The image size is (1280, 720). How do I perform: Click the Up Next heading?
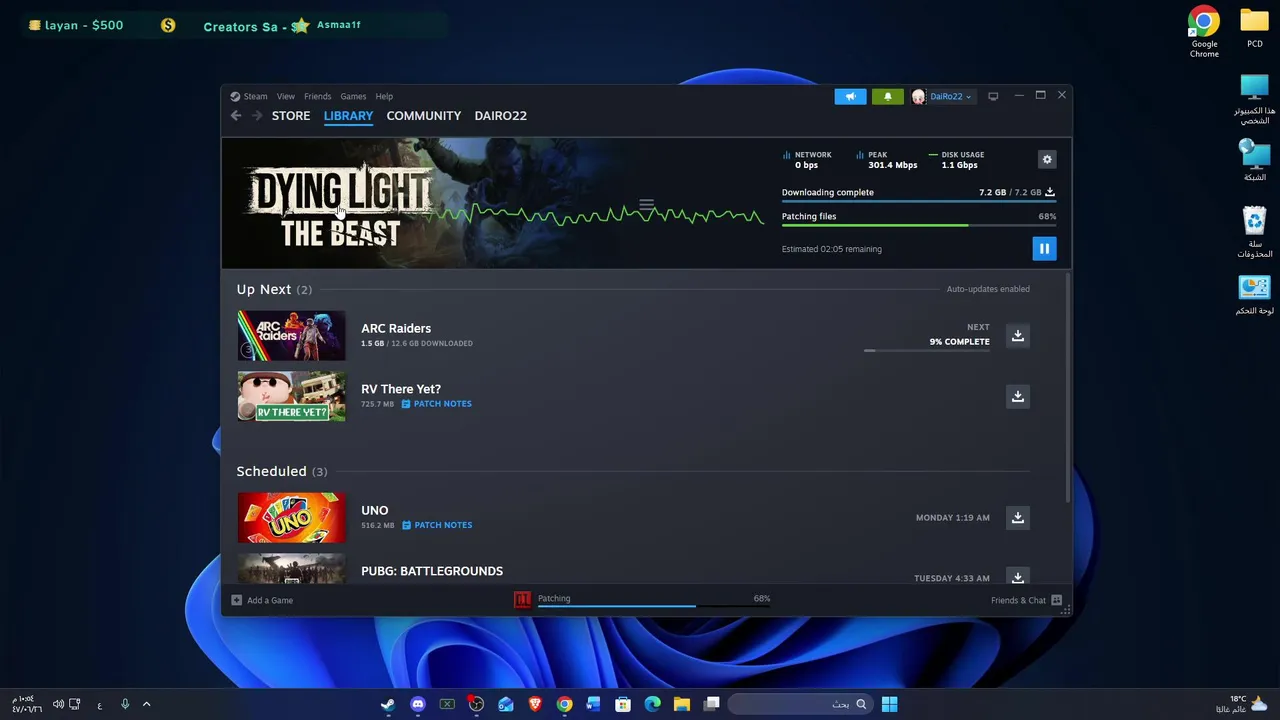click(x=264, y=289)
